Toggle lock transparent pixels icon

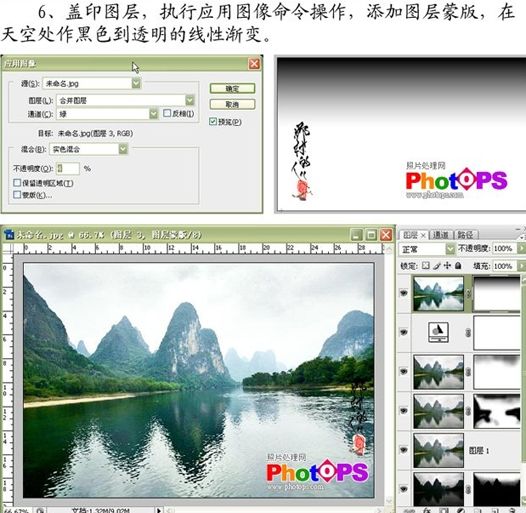point(425,266)
